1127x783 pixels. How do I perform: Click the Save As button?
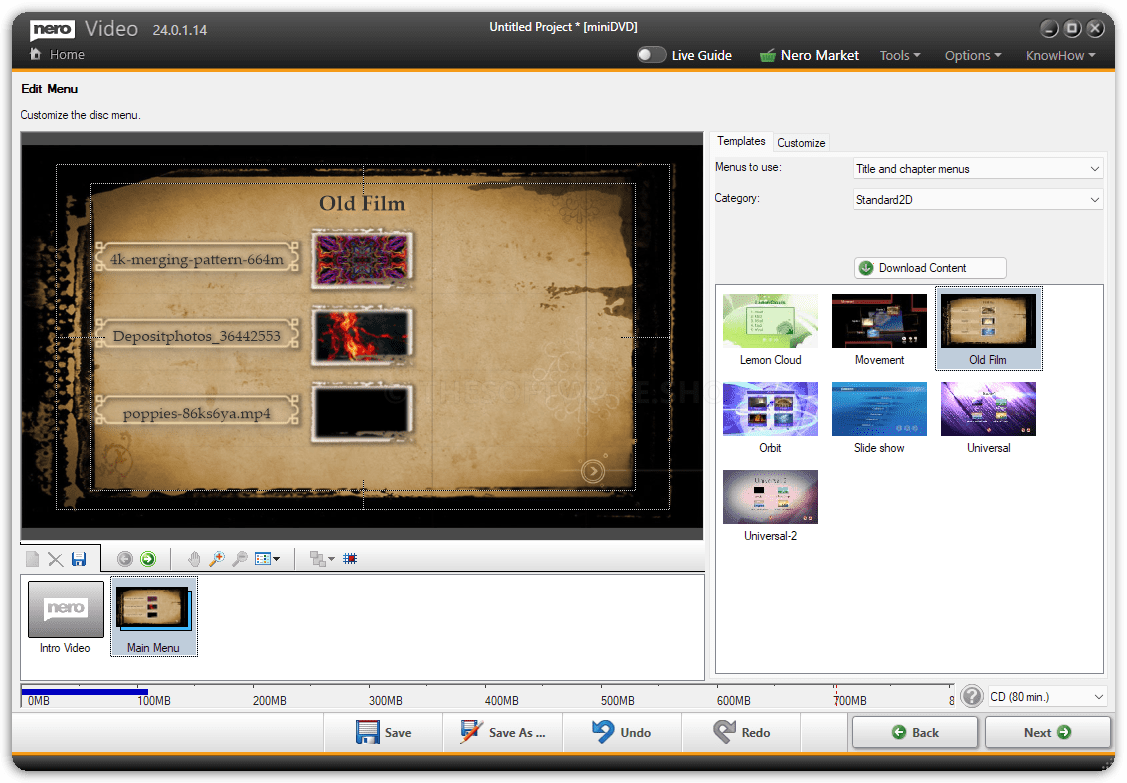click(502, 732)
